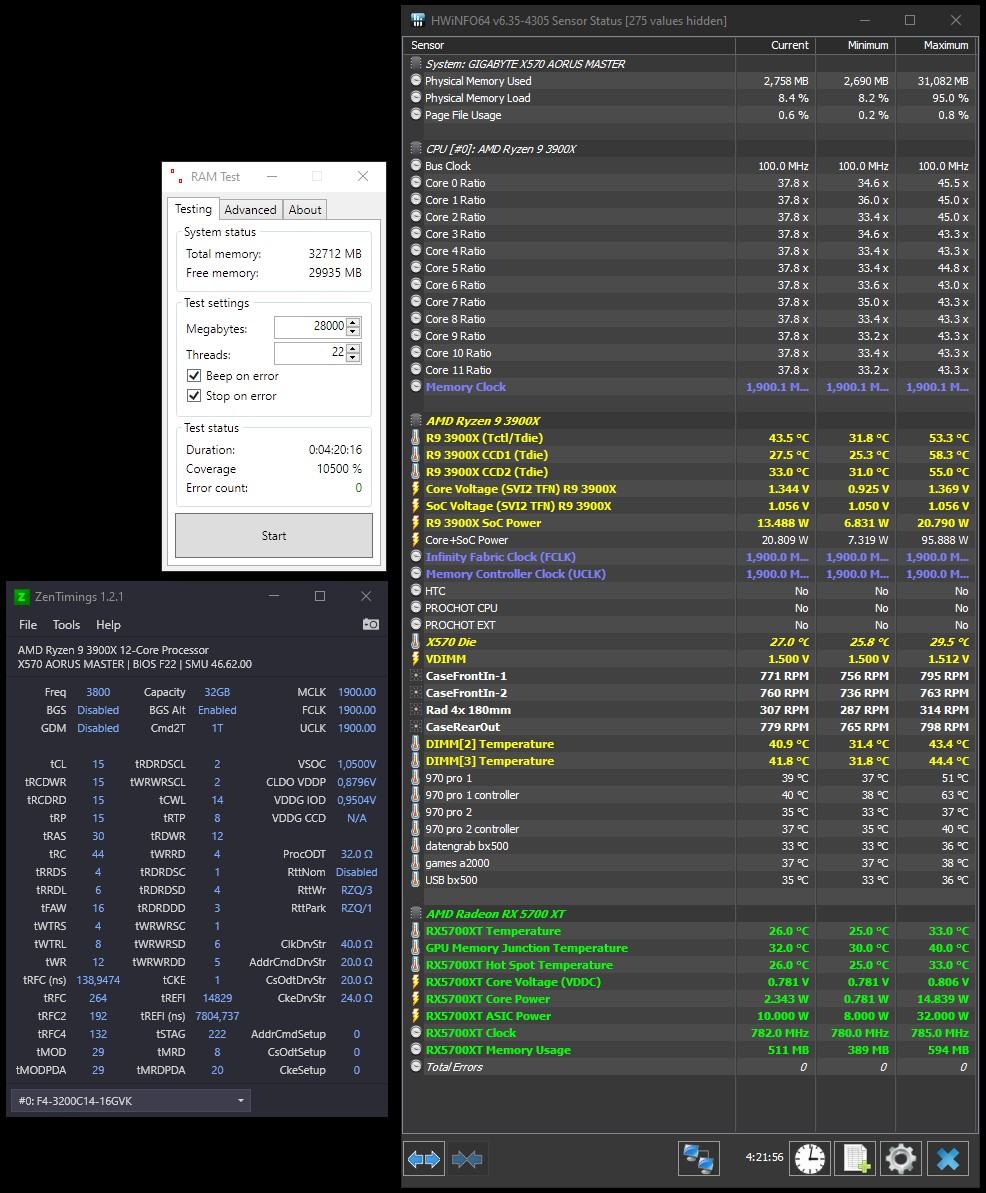The width and height of the screenshot is (986, 1193).
Task: Click the fan icon beside Rad 4x 180mm
Action: tap(415, 710)
